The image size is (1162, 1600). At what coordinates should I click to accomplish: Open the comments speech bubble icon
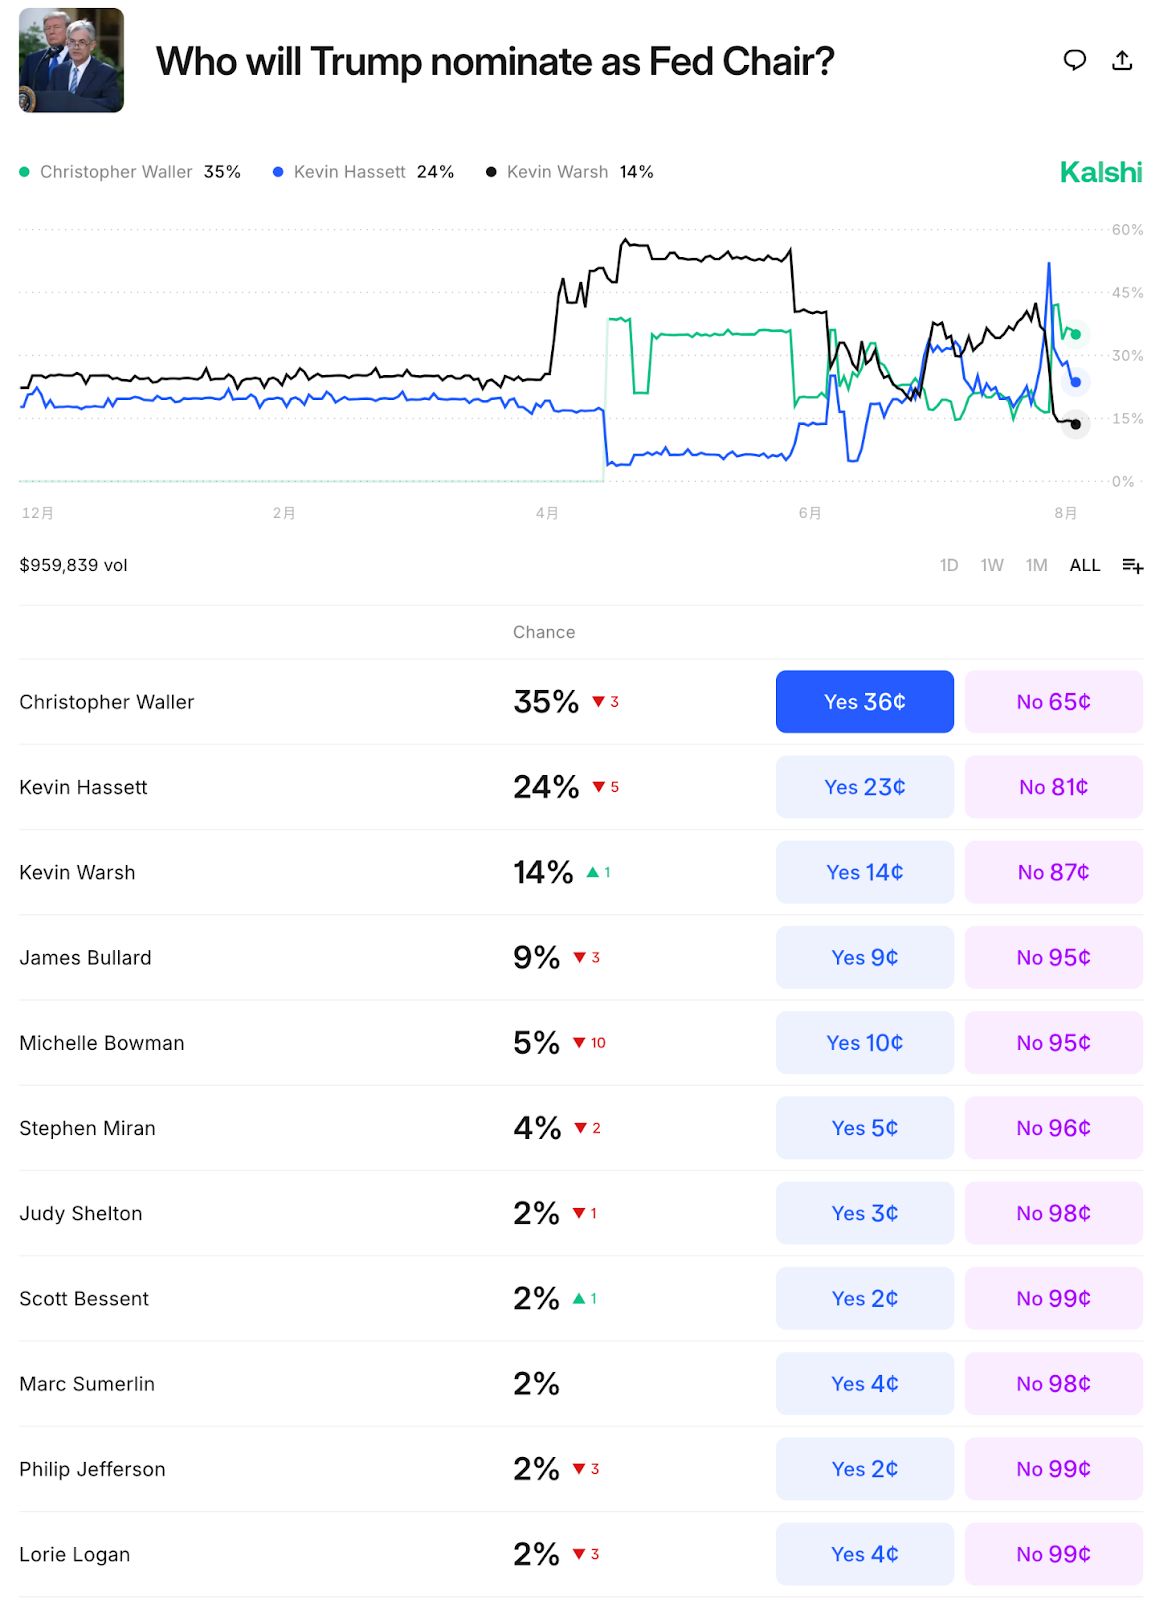1074,60
